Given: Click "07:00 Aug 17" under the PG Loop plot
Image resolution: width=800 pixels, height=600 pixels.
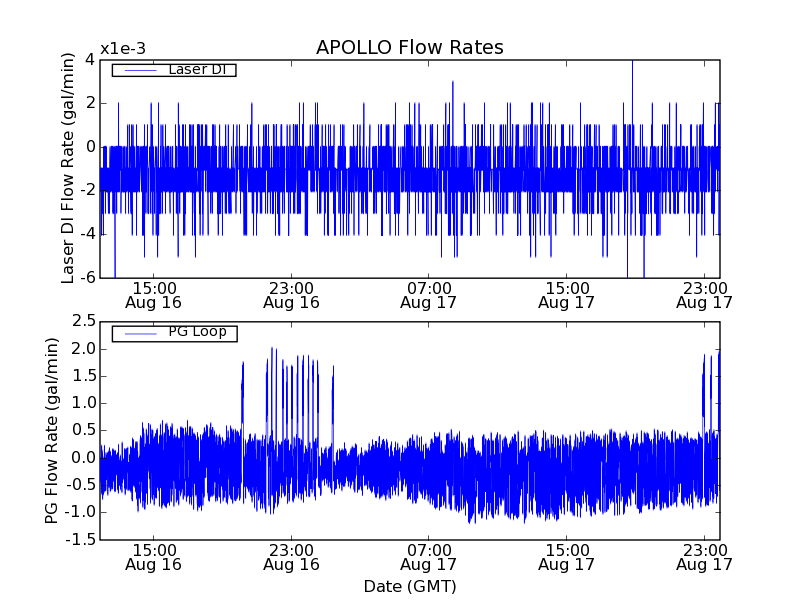Looking at the screenshot, I should (429, 558).
